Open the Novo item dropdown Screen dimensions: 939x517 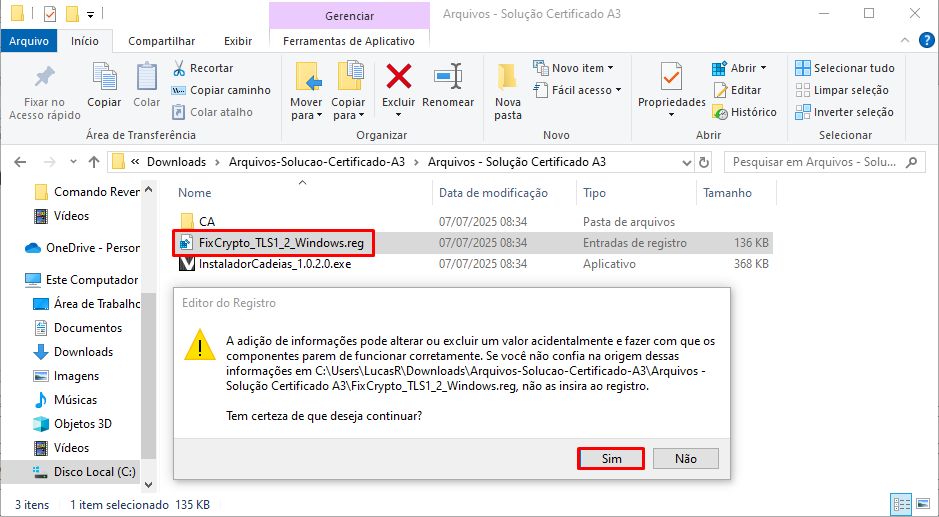tap(582, 68)
